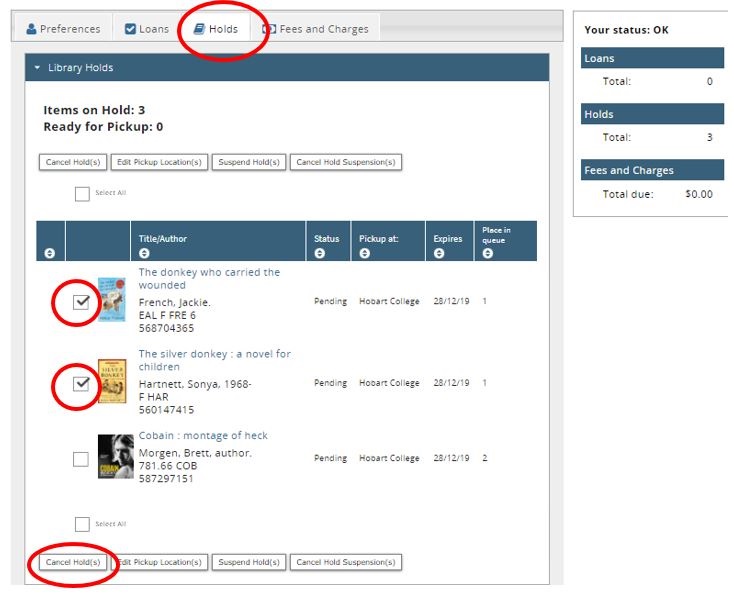The width and height of the screenshot is (734, 595).
Task: Collapse the Library Holds section
Action: [37, 68]
